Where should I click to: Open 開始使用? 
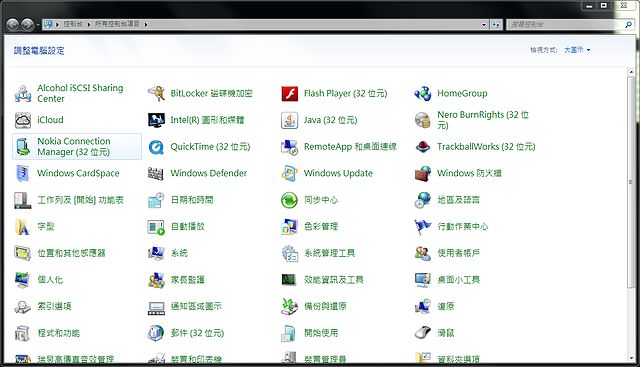[321, 333]
